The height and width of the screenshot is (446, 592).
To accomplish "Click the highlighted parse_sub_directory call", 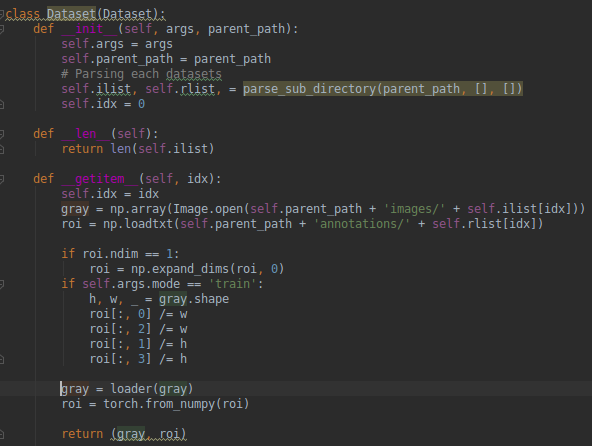I will click(382, 89).
